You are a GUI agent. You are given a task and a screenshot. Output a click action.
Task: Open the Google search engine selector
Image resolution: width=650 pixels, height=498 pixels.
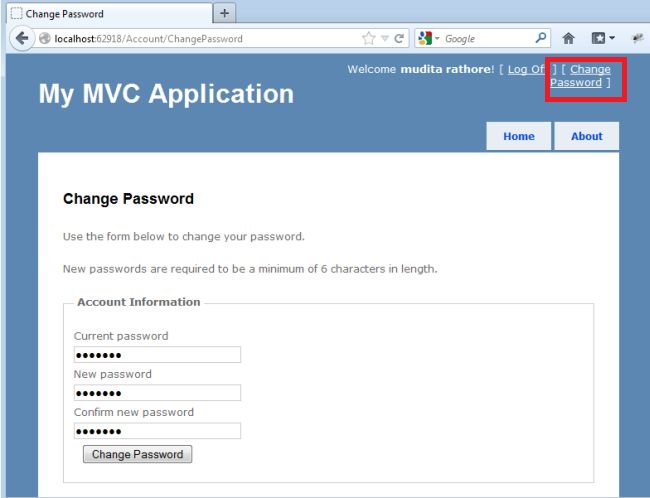(x=428, y=39)
